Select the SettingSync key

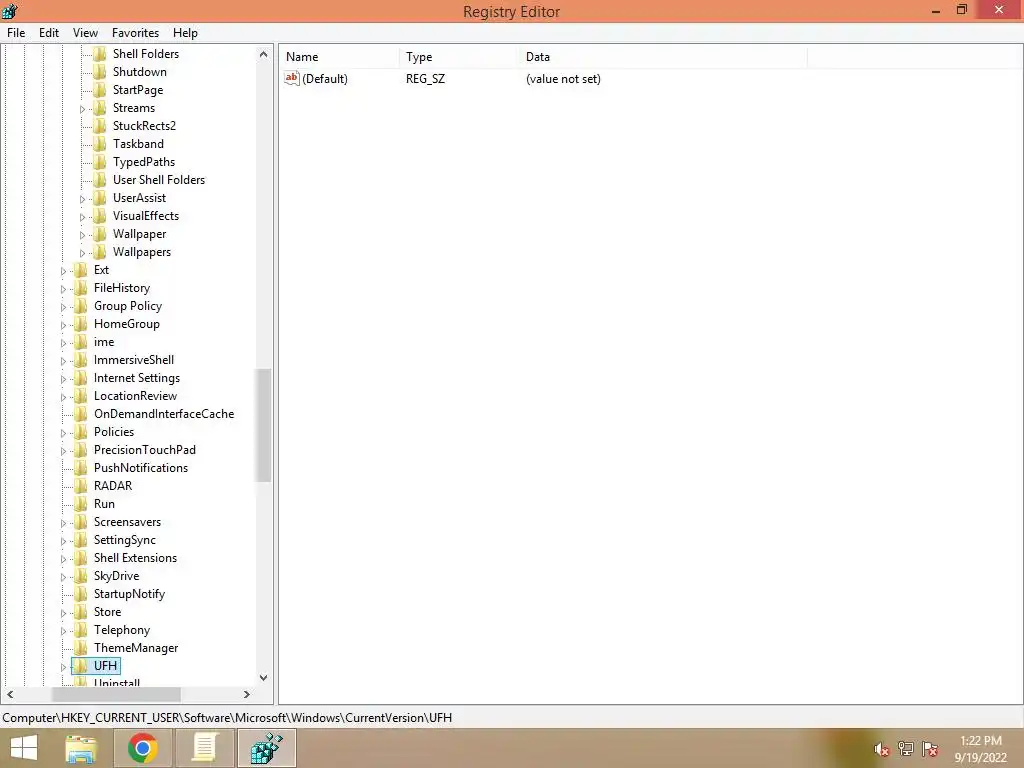[124, 540]
